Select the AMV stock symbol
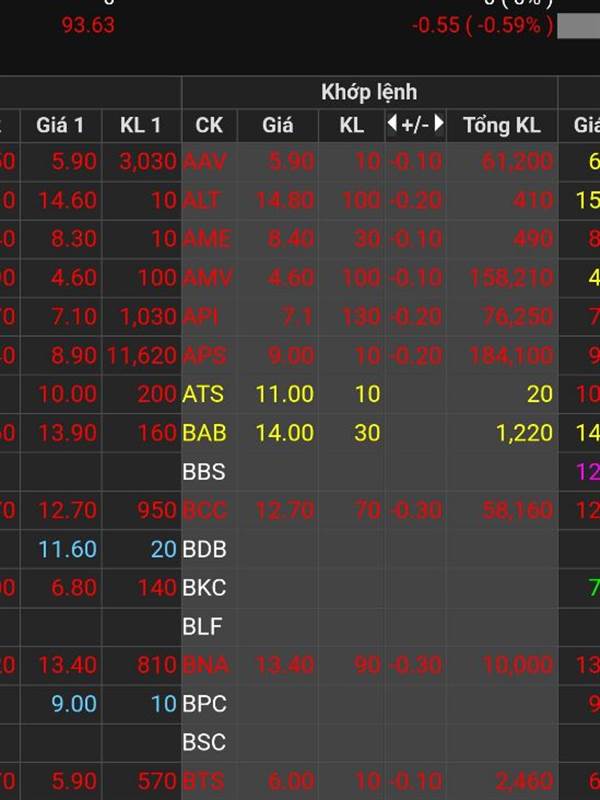This screenshot has width=600, height=800. pyautogui.click(x=208, y=278)
